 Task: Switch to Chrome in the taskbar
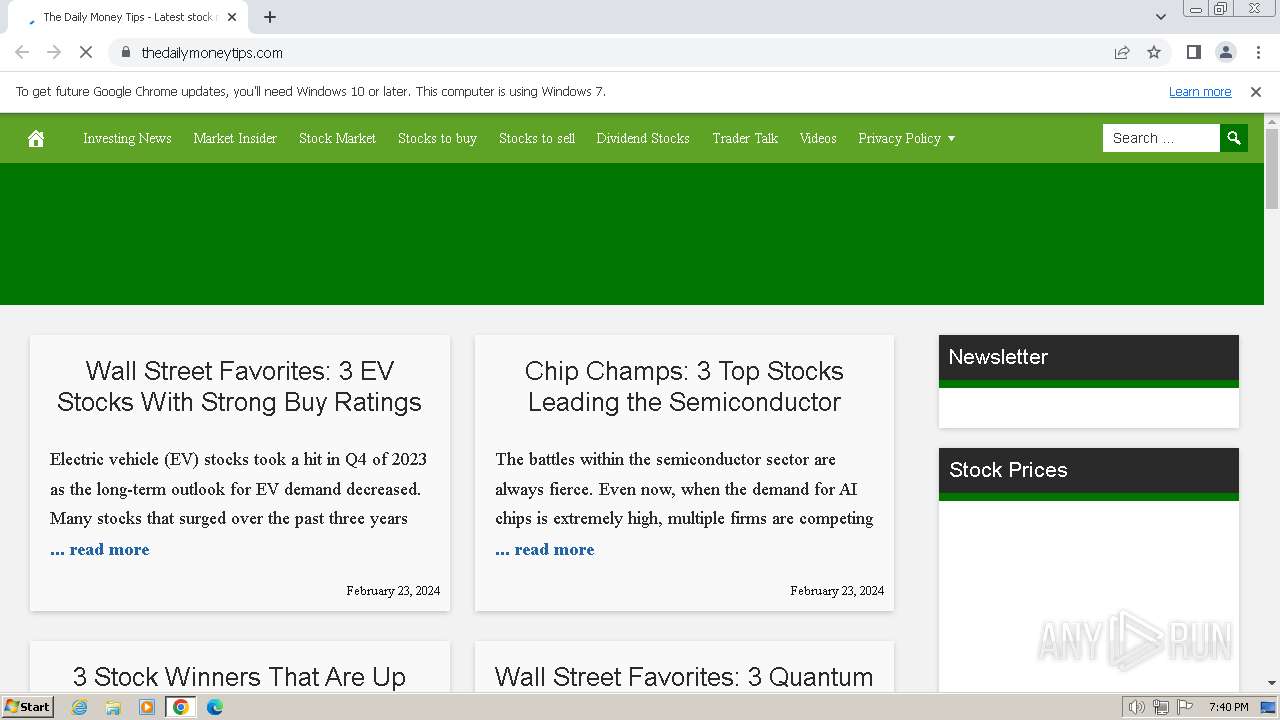[180, 707]
